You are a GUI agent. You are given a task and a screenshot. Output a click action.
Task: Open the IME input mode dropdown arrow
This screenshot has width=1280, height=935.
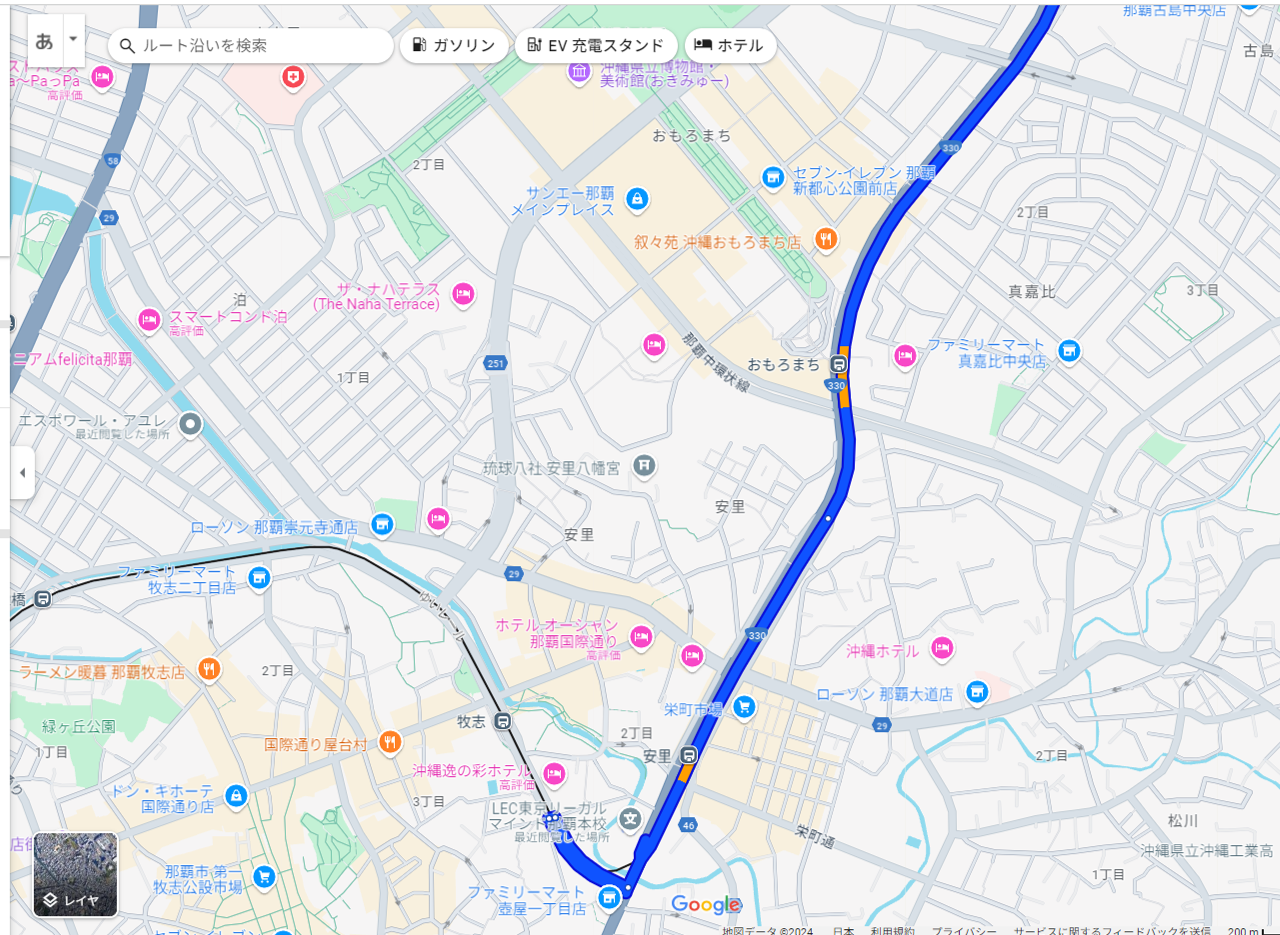click(x=73, y=40)
